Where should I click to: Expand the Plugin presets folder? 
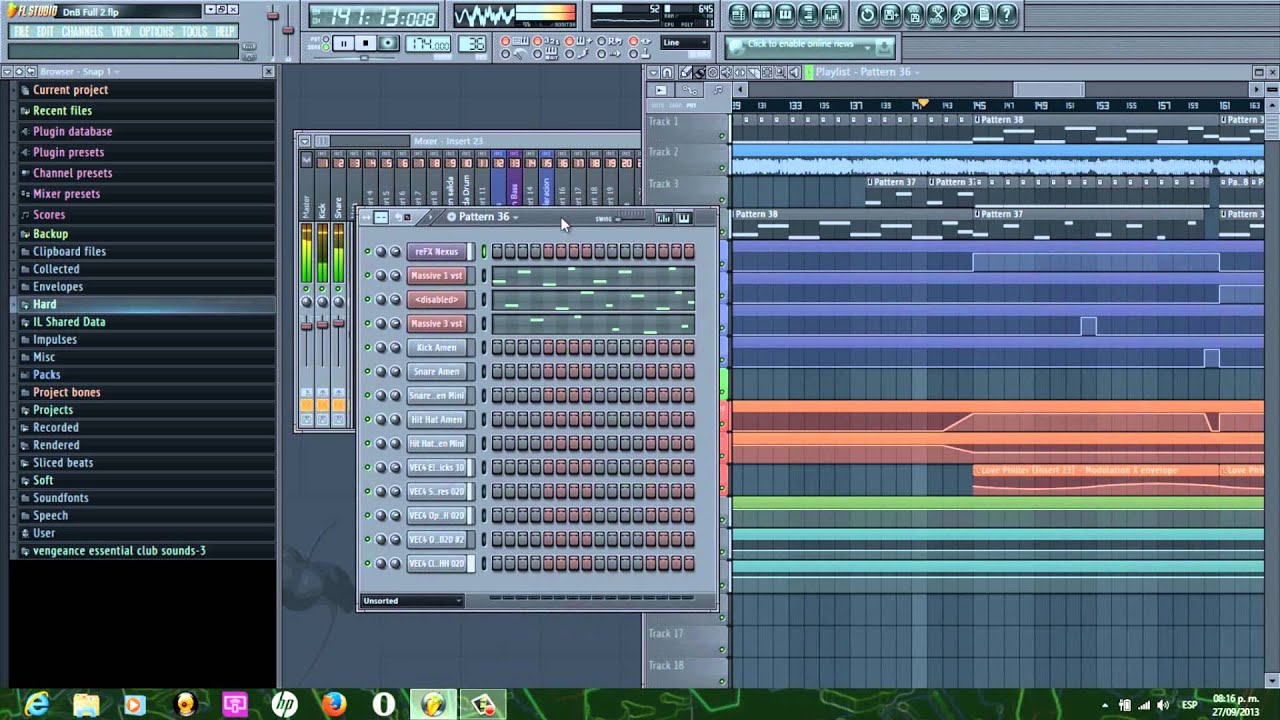pos(68,152)
